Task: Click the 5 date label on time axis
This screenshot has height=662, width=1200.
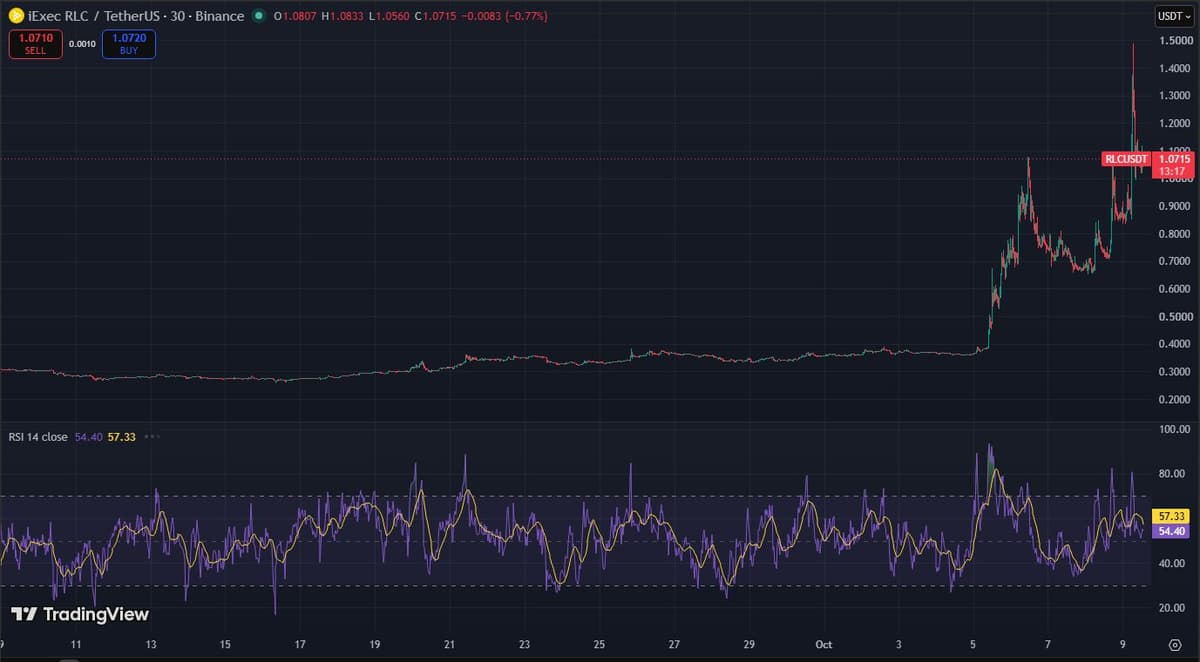Action: point(974,644)
